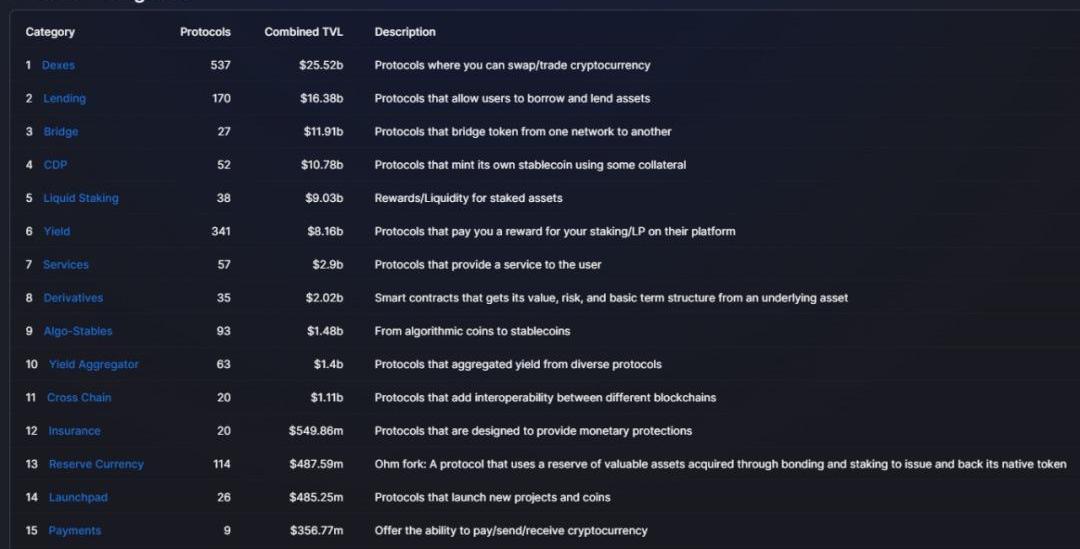Image resolution: width=1080 pixels, height=549 pixels.
Task: Open the Derivatives category link
Action: tap(73, 298)
